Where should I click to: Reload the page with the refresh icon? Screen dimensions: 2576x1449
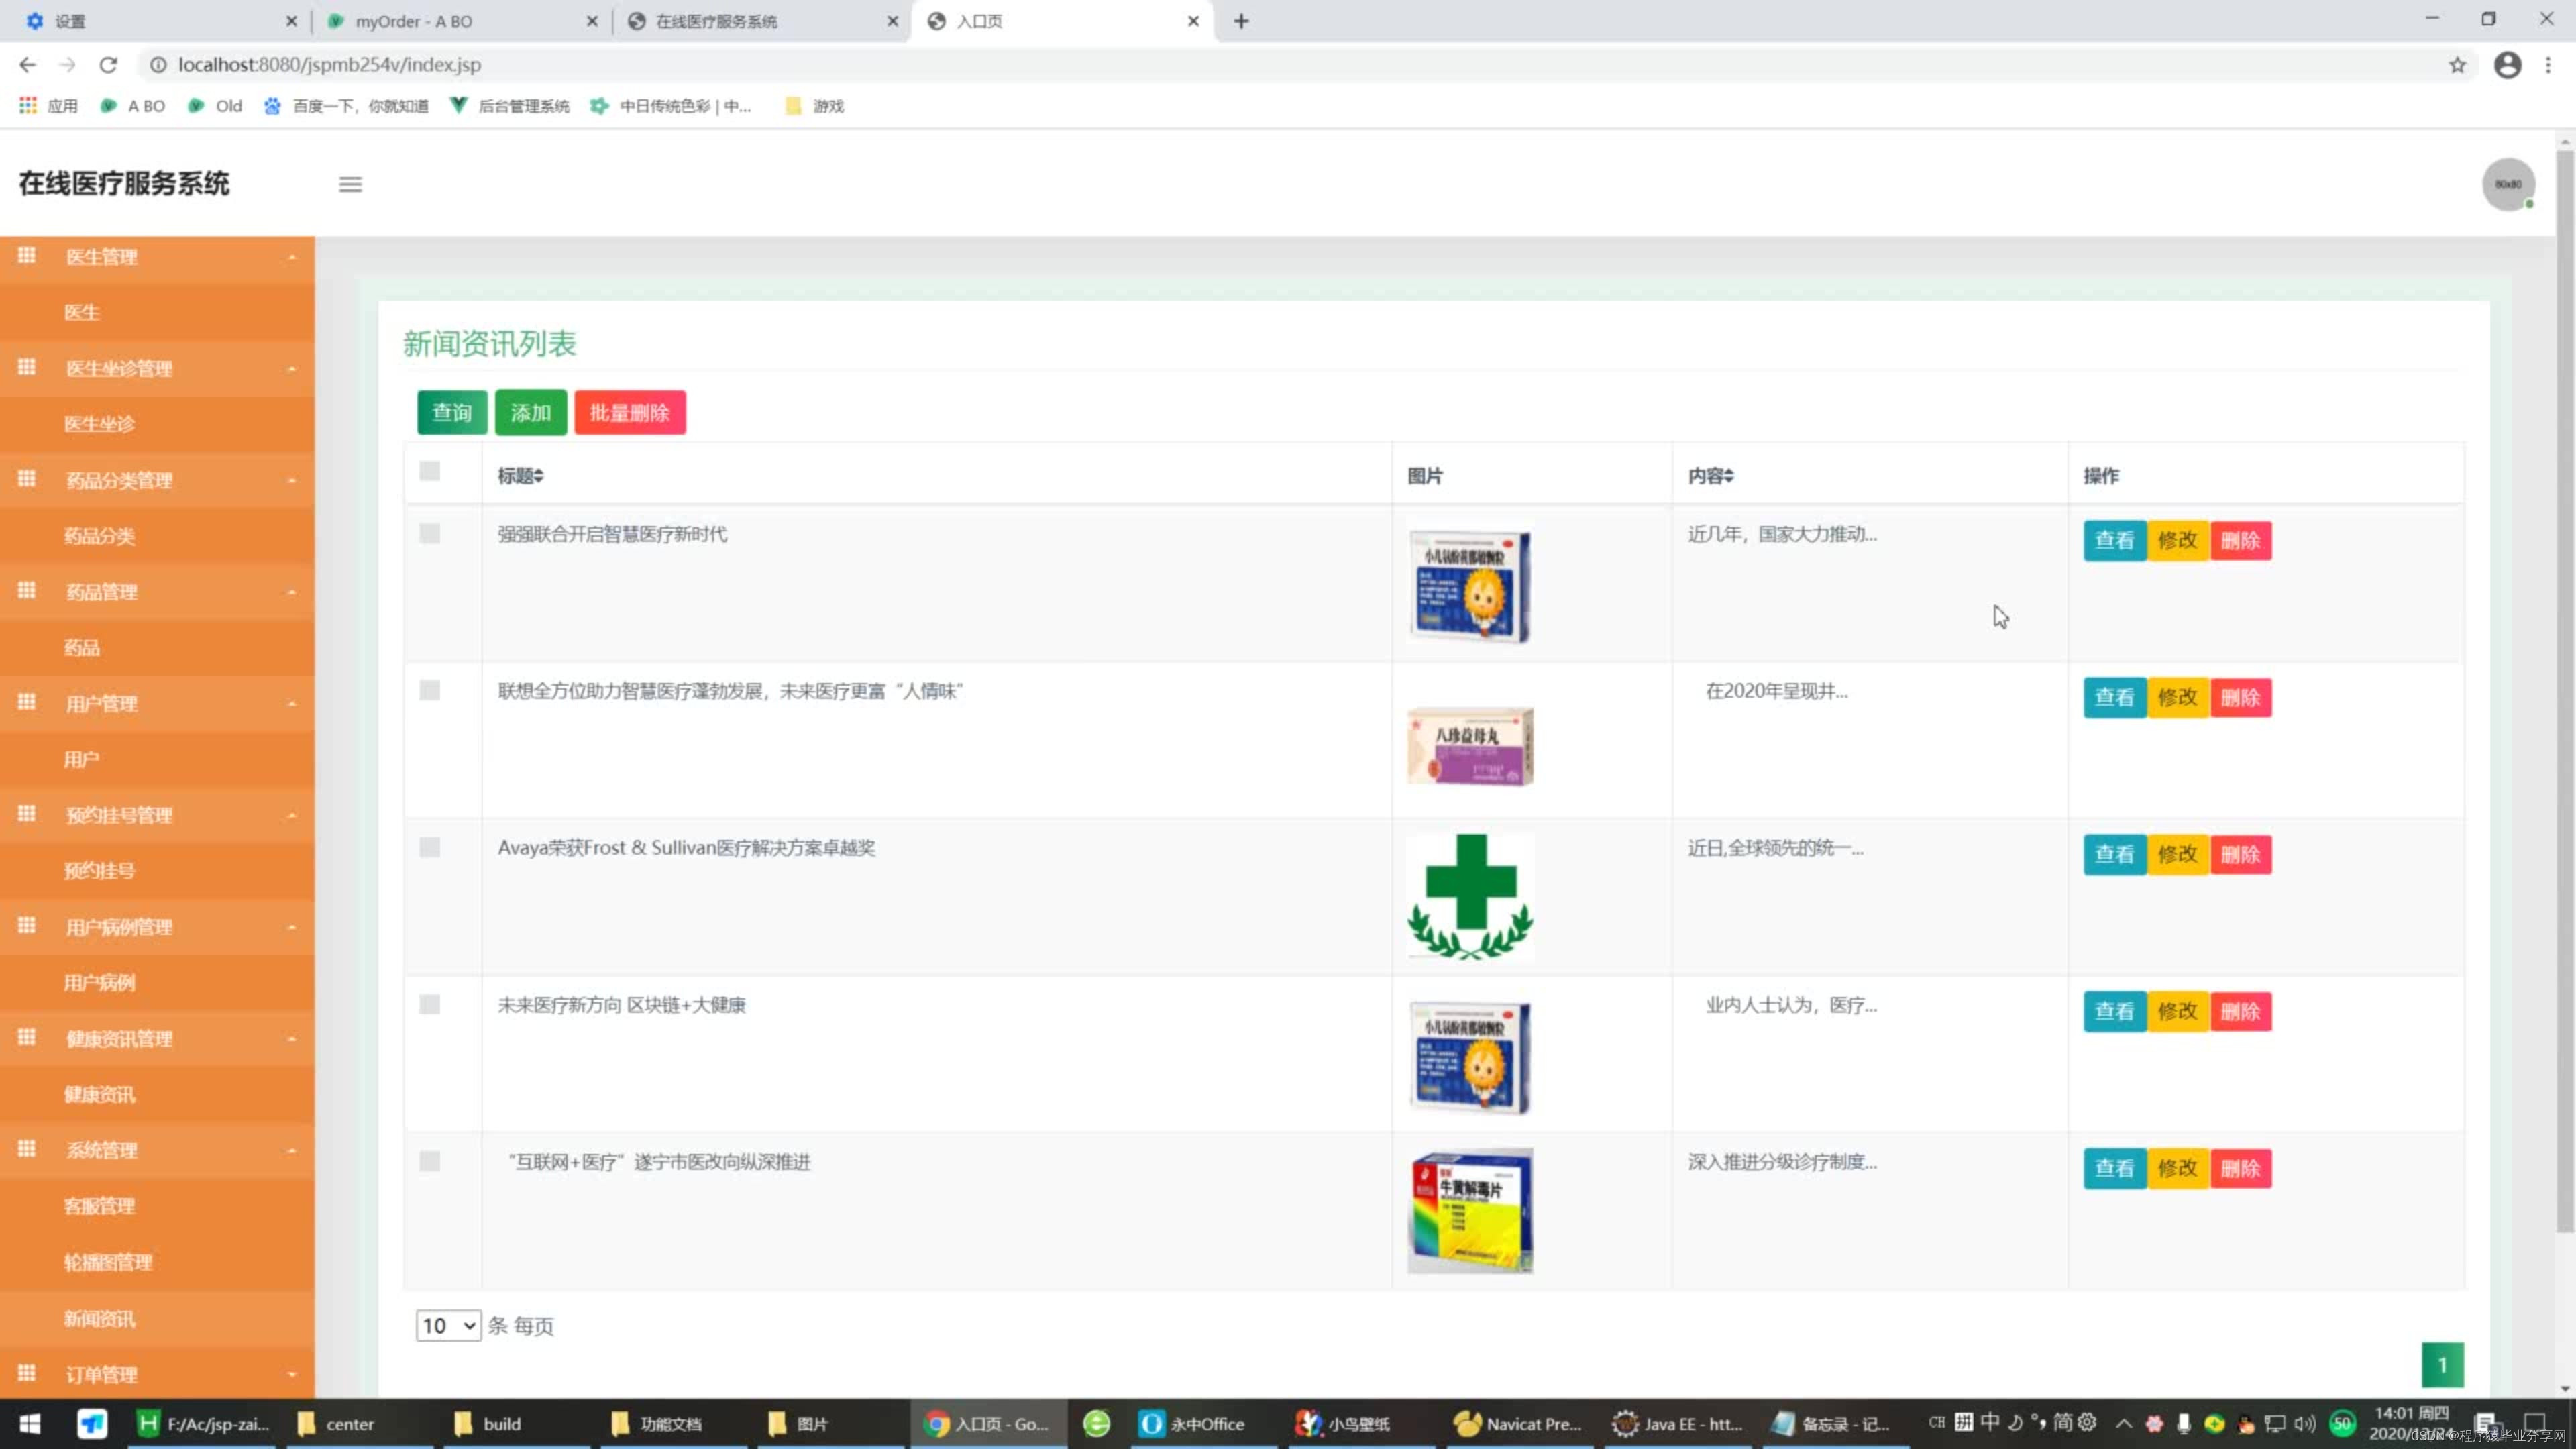(x=108, y=65)
